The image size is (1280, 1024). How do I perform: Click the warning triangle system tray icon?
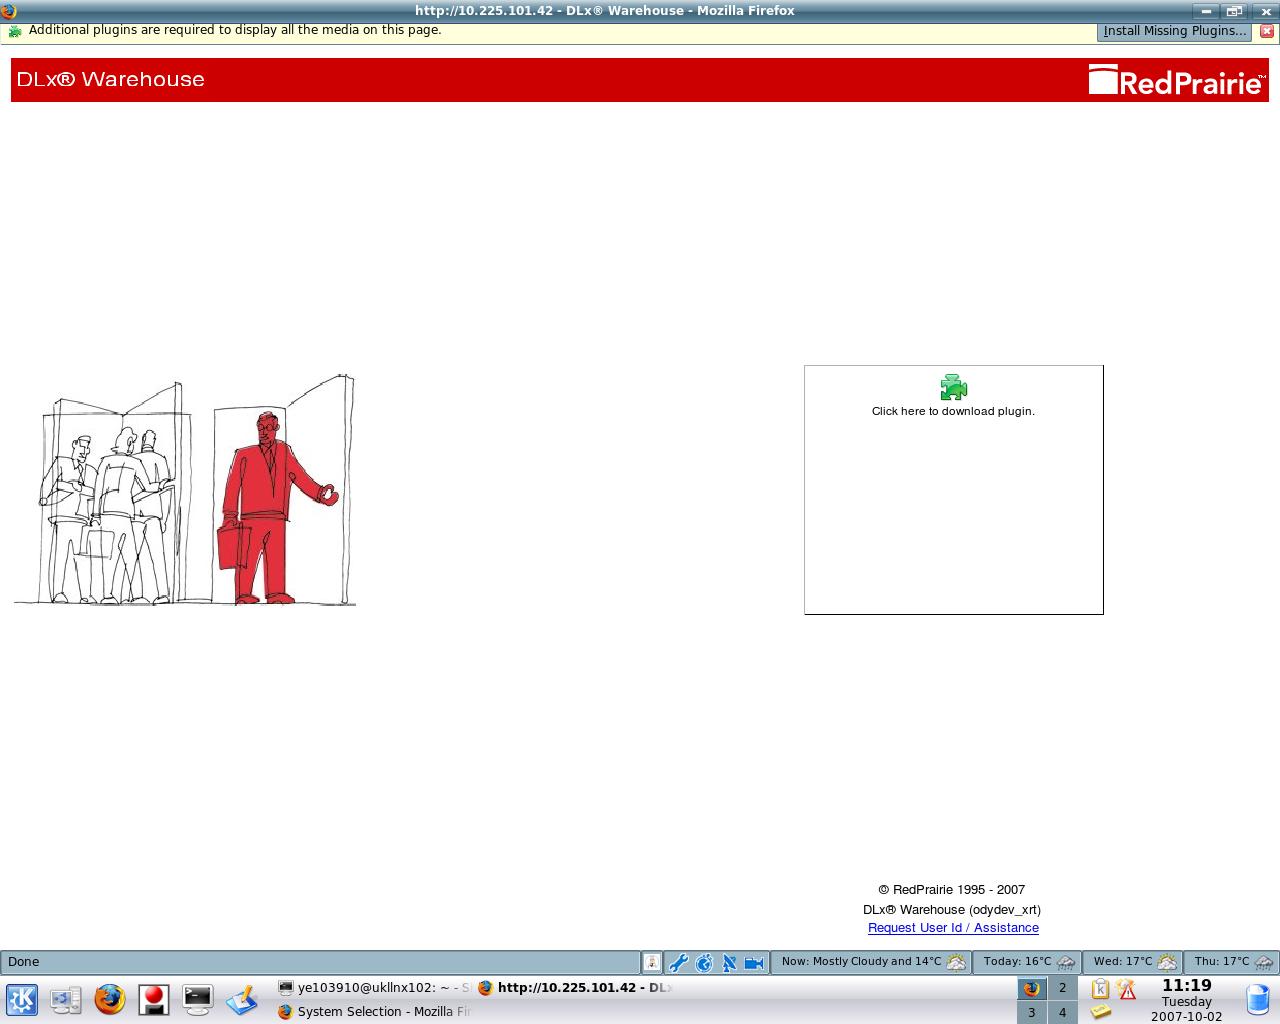(1127, 989)
